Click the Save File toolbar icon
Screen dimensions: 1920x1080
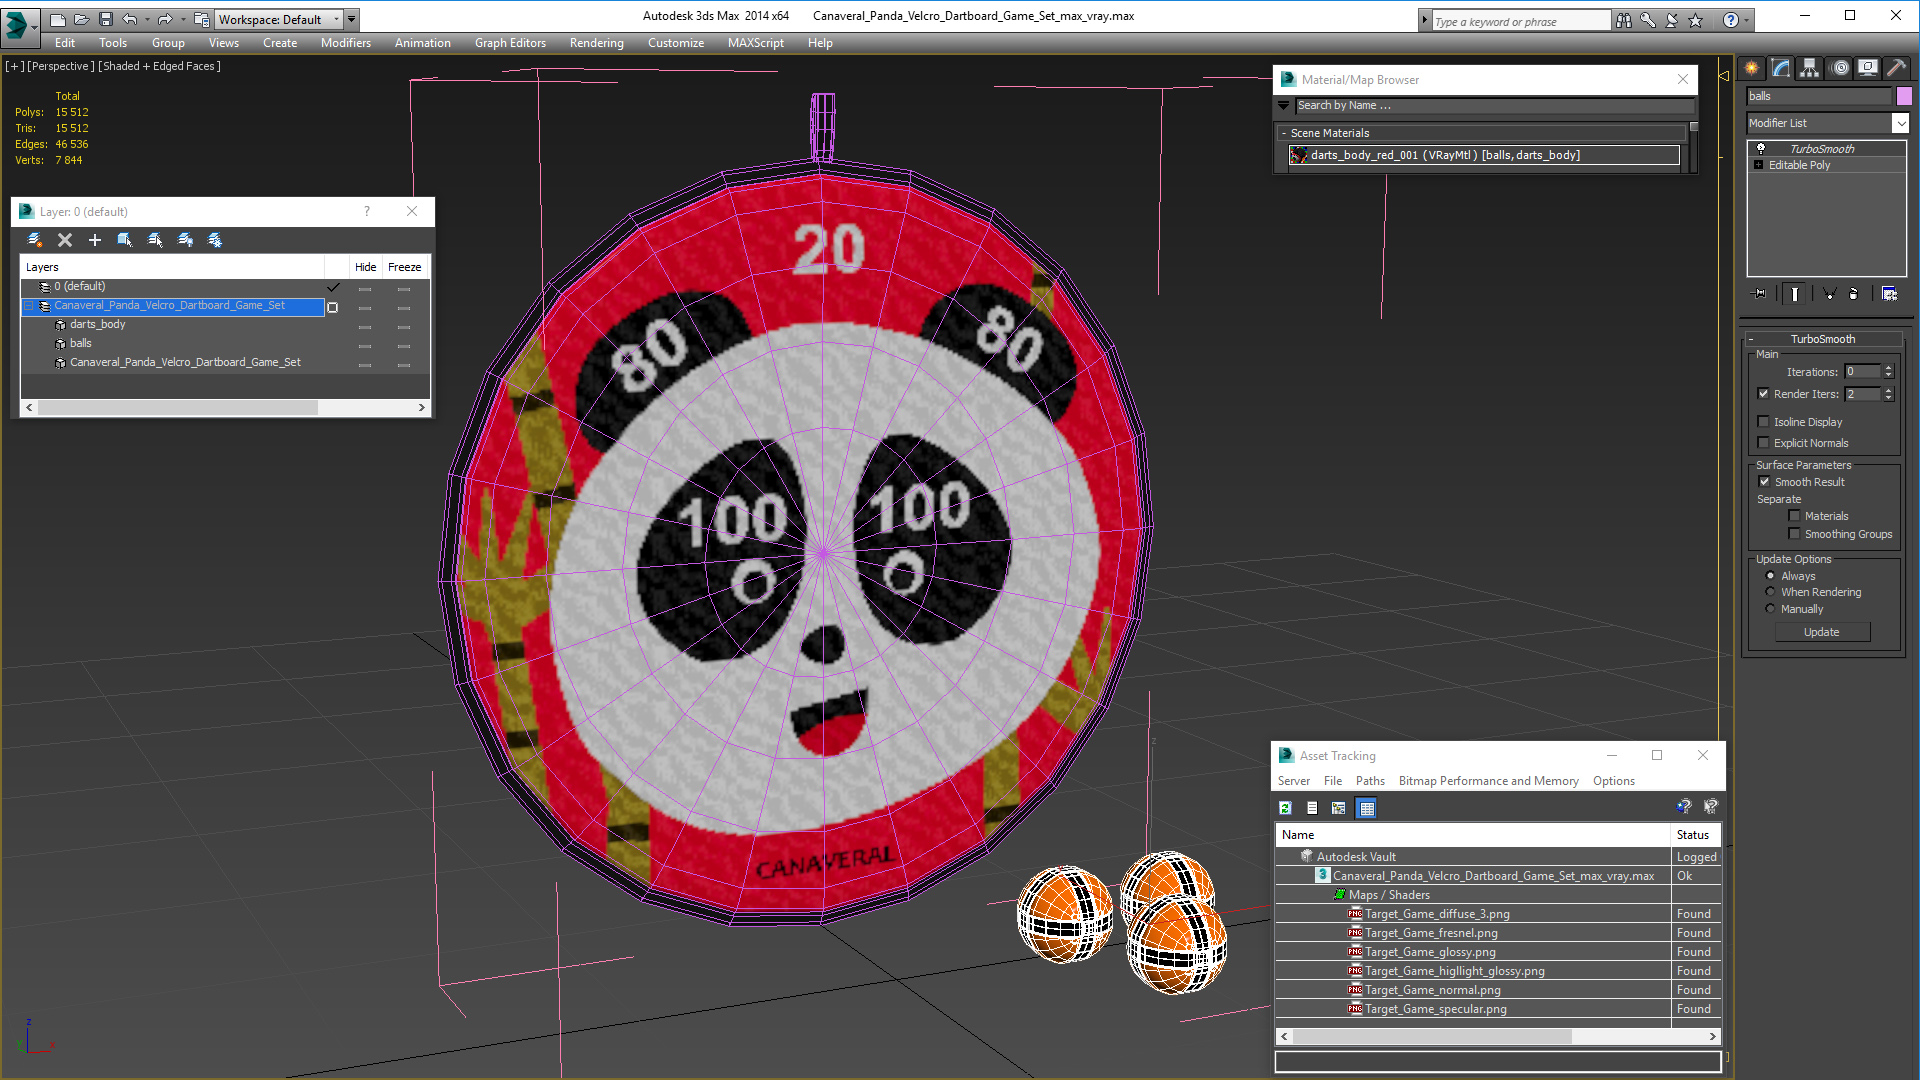(x=106, y=19)
